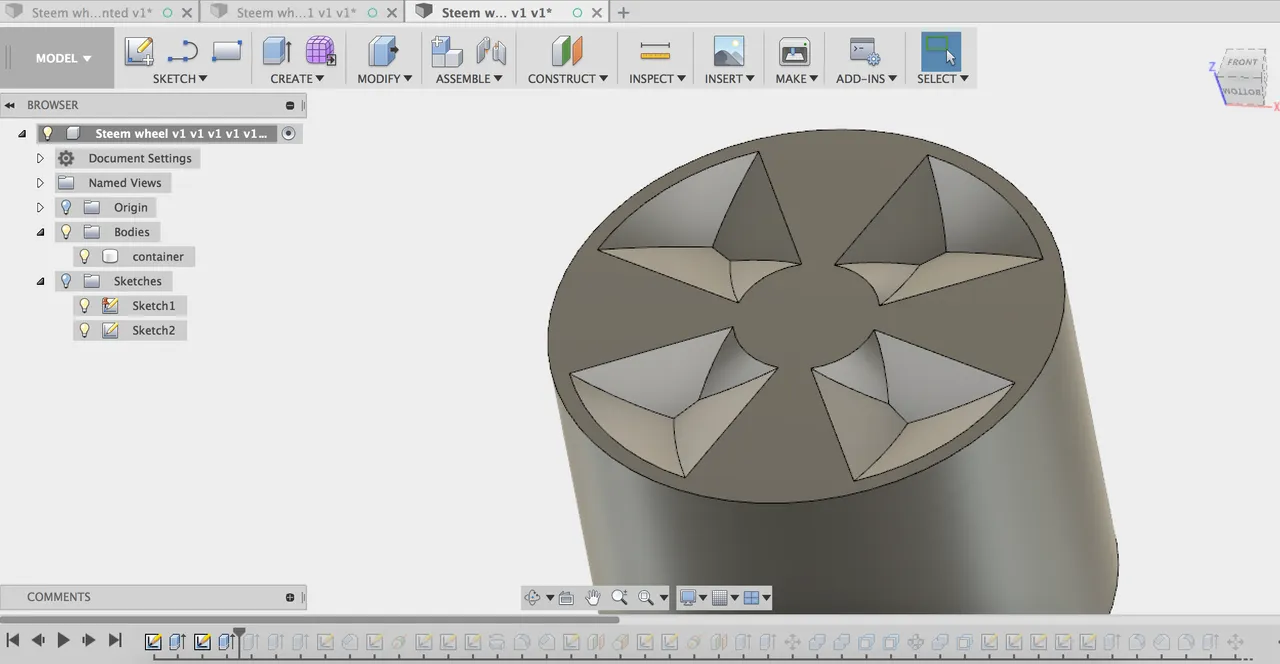Expand the Document Settings tree node

pos(40,158)
